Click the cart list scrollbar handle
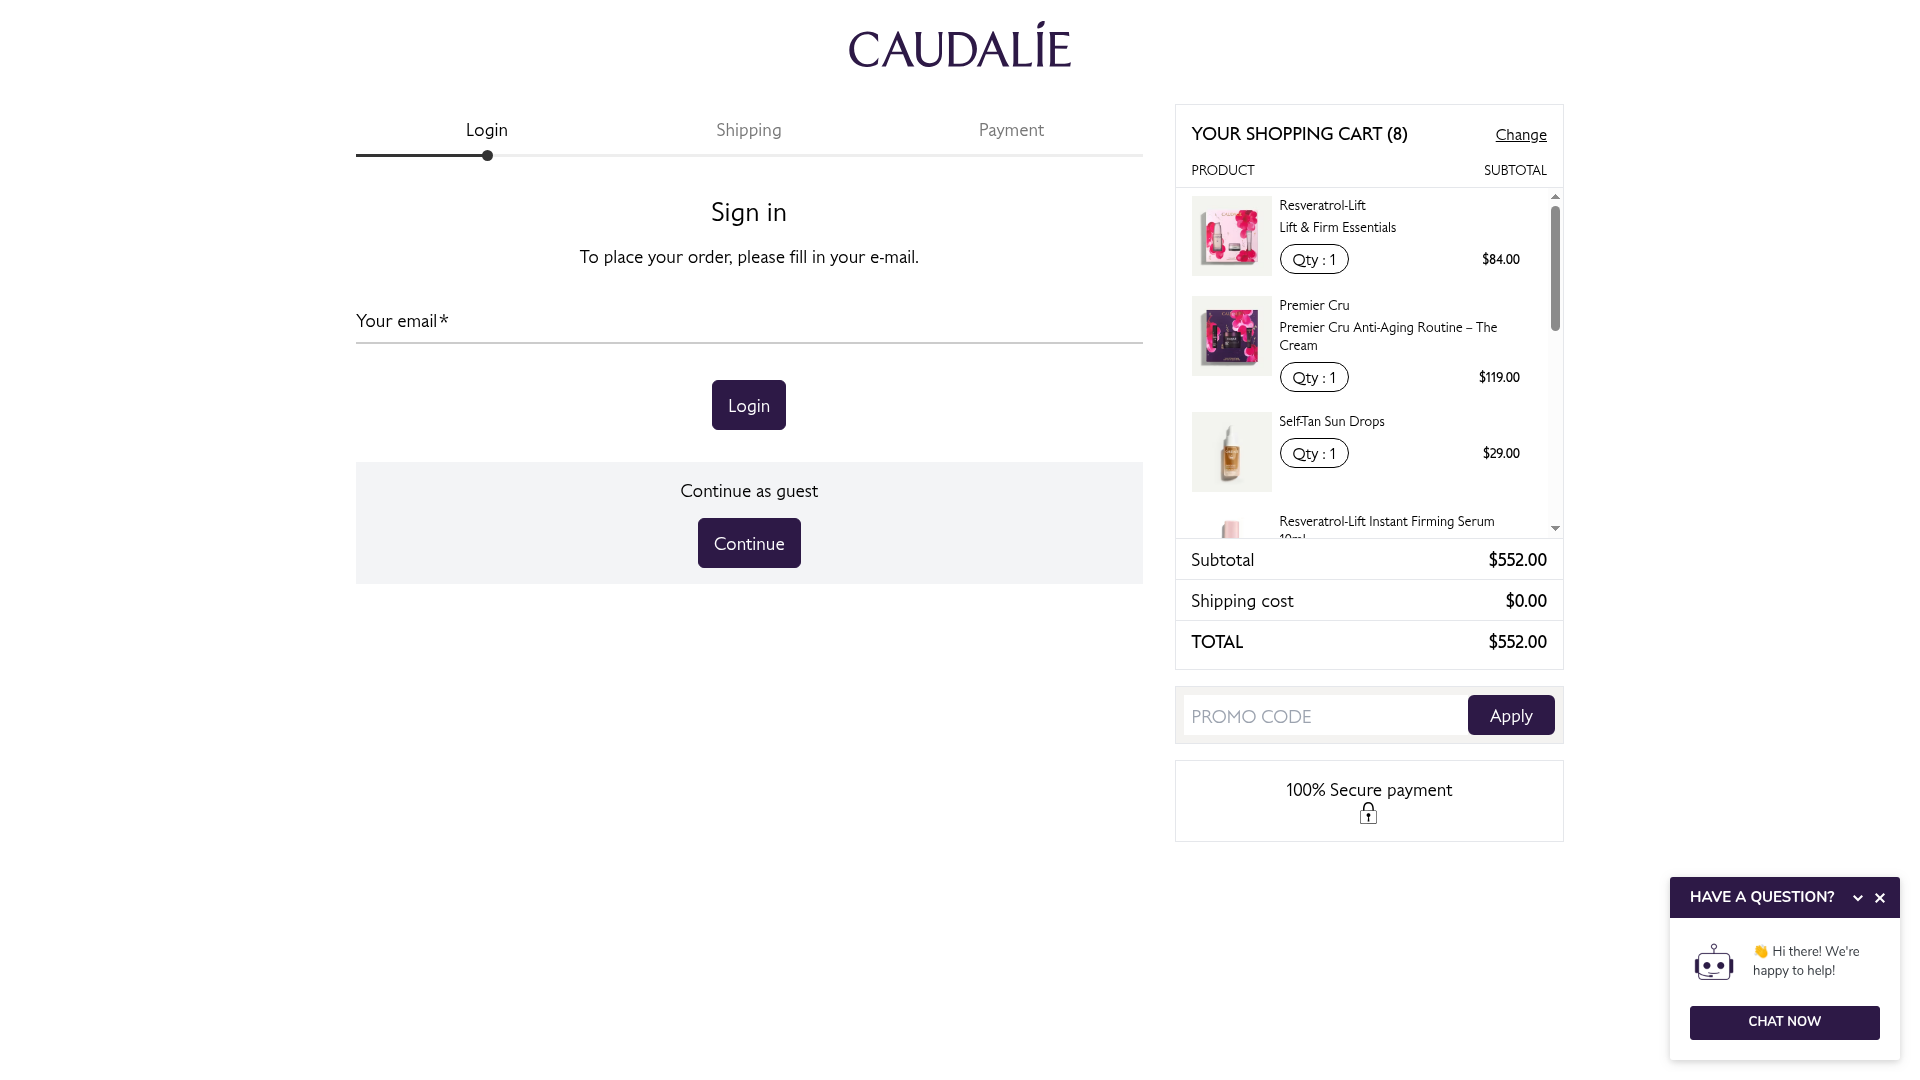Viewport: 1920px width, 1080px height. 1555,268
